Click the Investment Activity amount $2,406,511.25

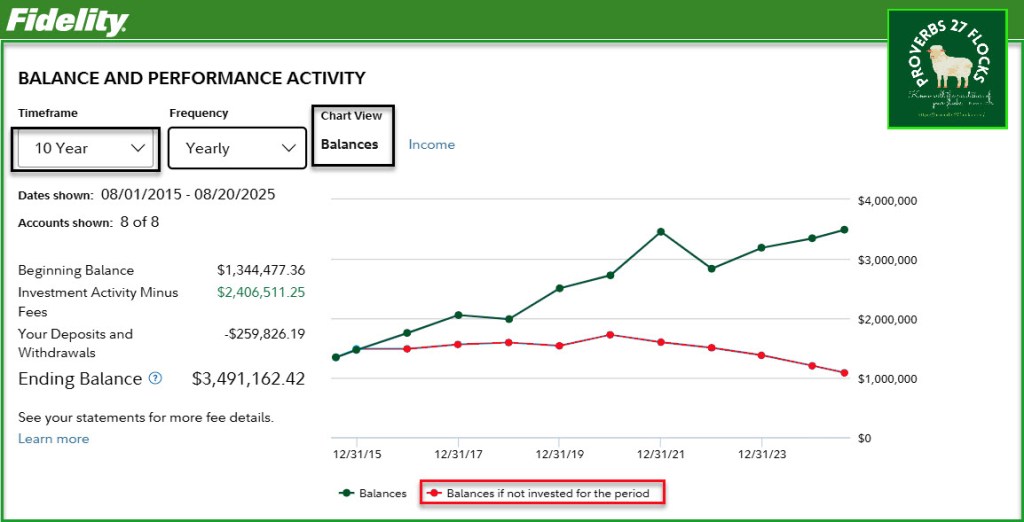click(x=261, y=292)
